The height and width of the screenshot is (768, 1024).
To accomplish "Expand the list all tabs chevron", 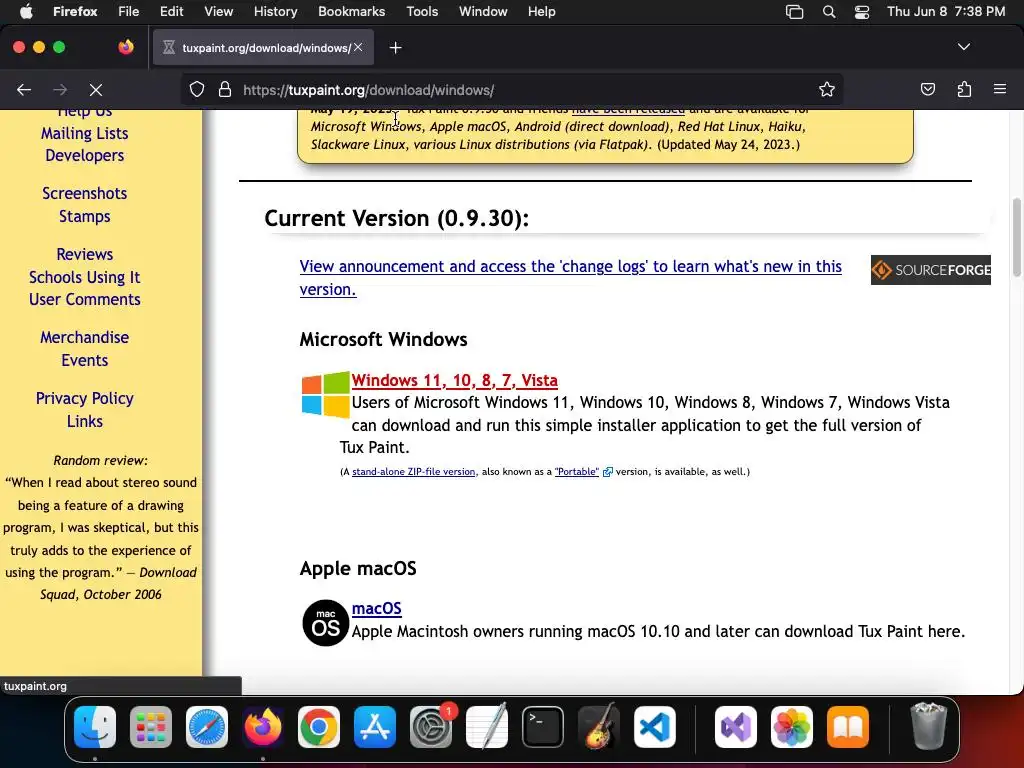I will coord(964,47).
